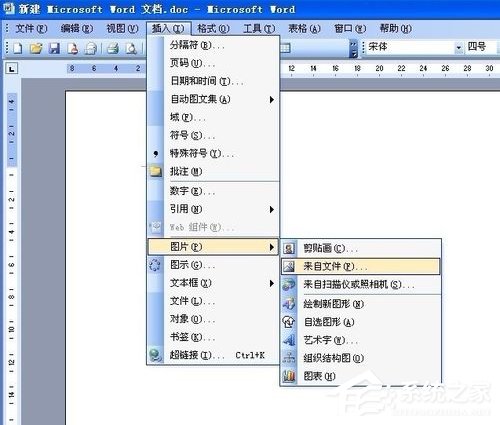
Task: Click the 插入(I) menu
Action: [x=168, y=29]
